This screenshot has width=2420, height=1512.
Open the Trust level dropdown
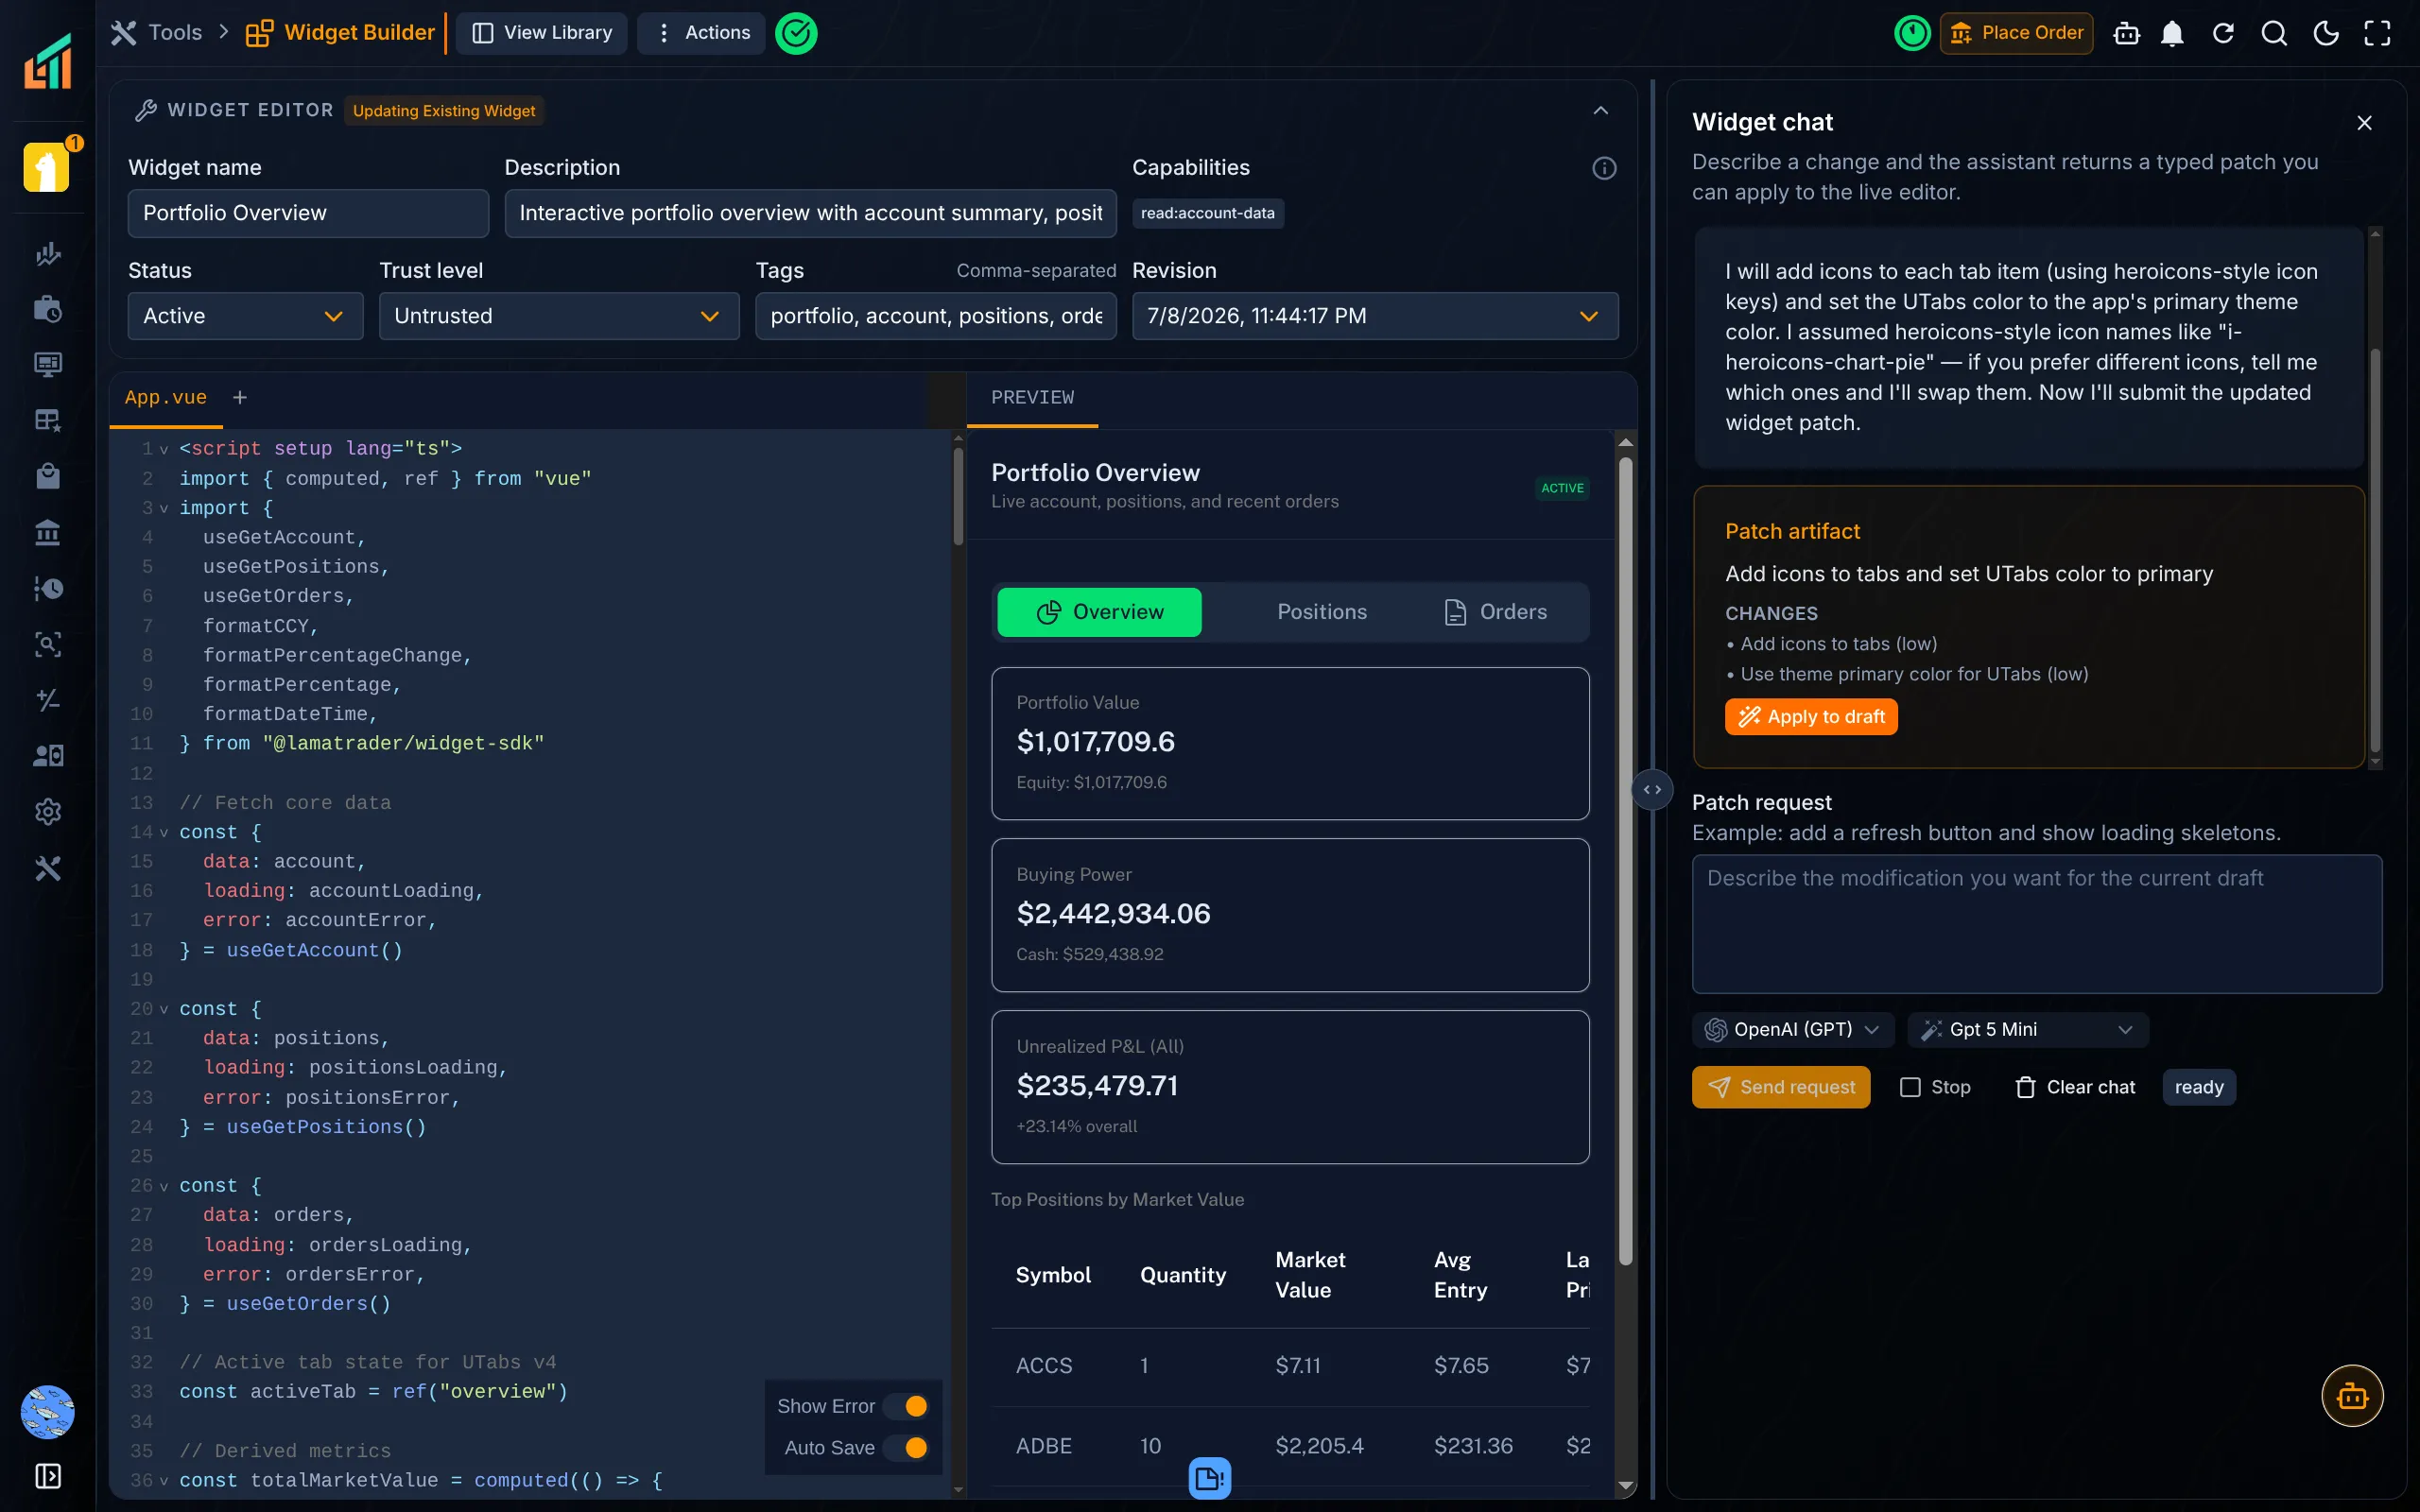pyautogui.click(x=559, y=316)
